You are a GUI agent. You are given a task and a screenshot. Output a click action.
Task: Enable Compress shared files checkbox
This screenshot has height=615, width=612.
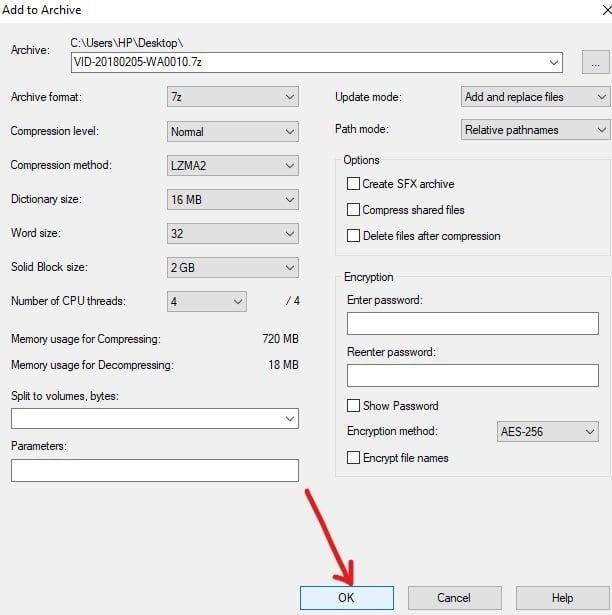[x=353, y=209]
